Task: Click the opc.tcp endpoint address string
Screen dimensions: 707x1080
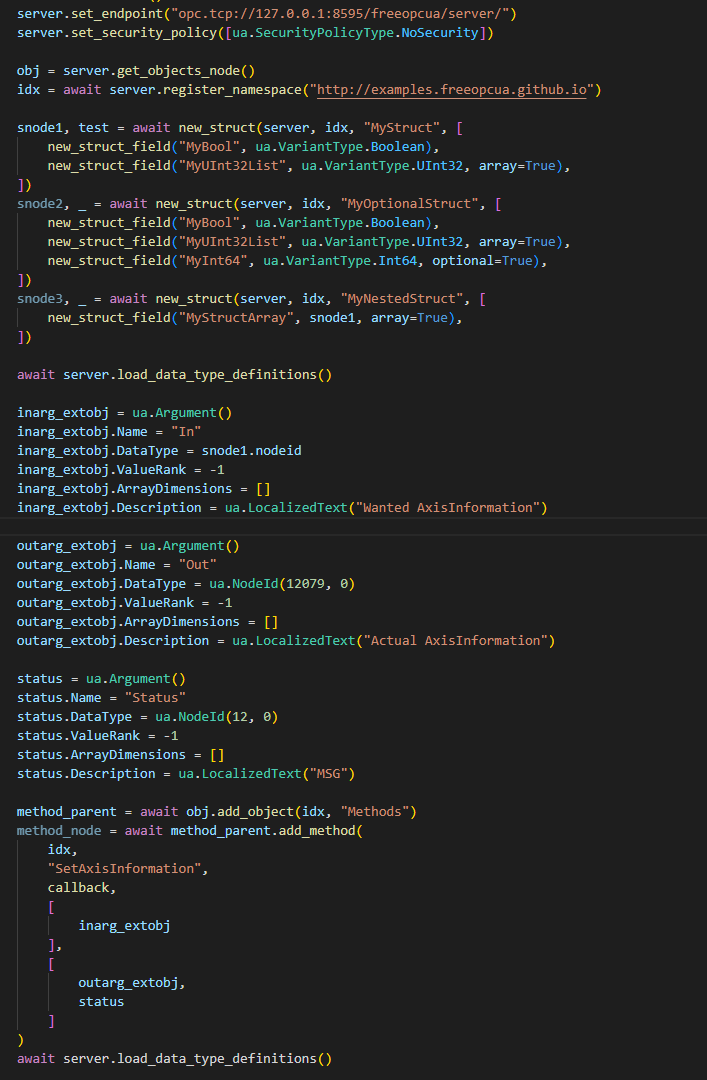Action: tap(340, 14)
